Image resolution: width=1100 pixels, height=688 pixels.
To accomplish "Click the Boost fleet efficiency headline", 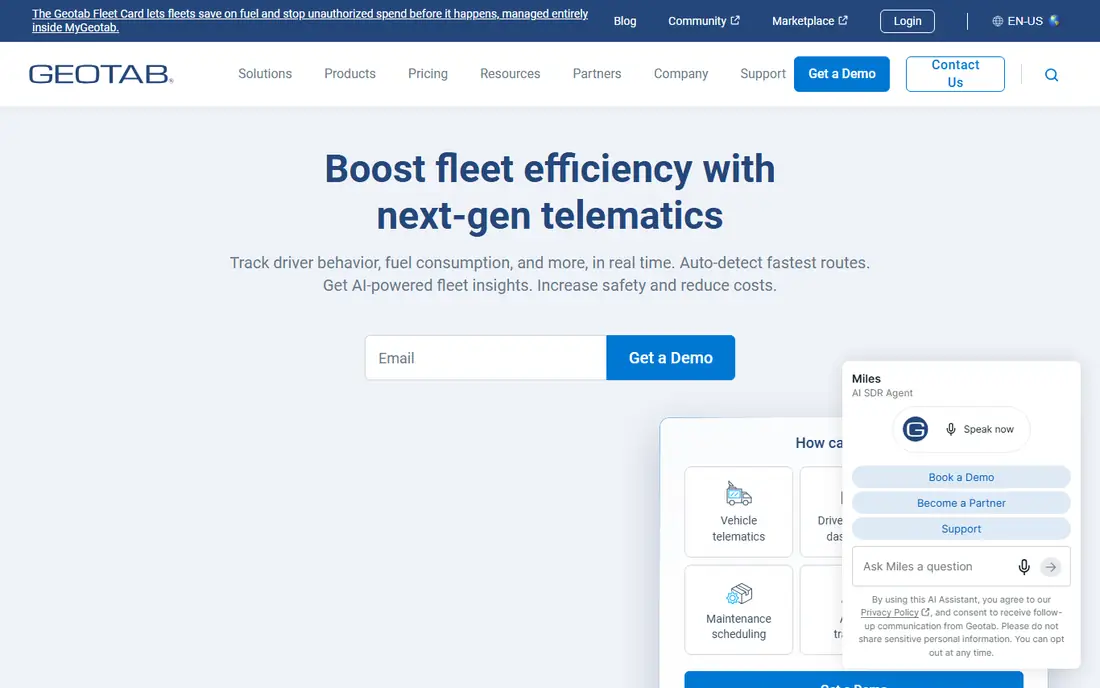I will 549,191.
